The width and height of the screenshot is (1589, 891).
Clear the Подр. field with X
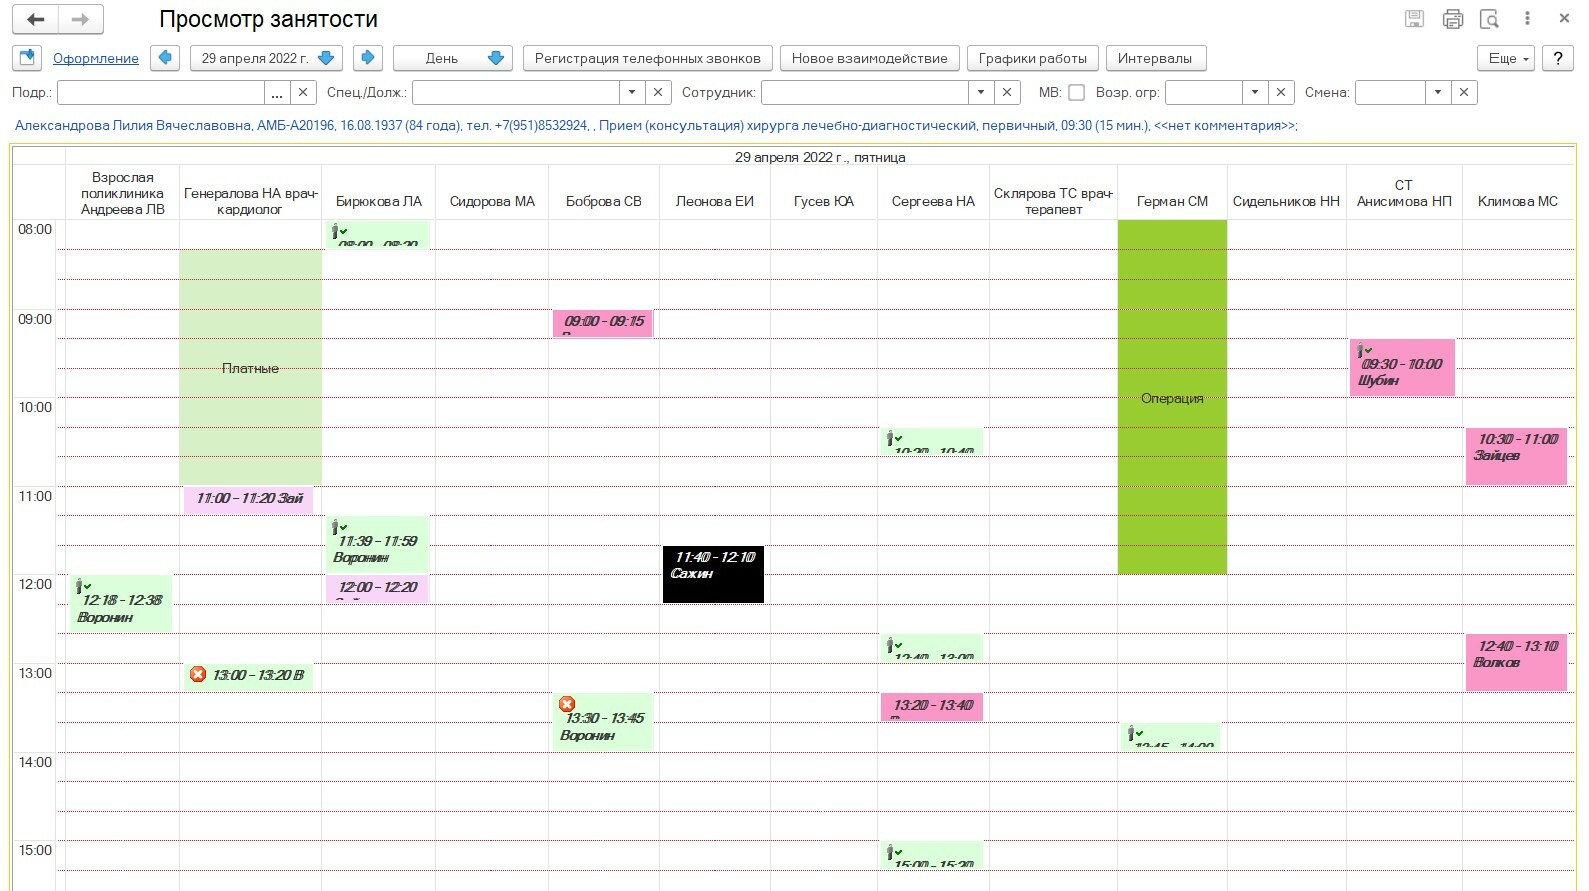pos(303,93)
